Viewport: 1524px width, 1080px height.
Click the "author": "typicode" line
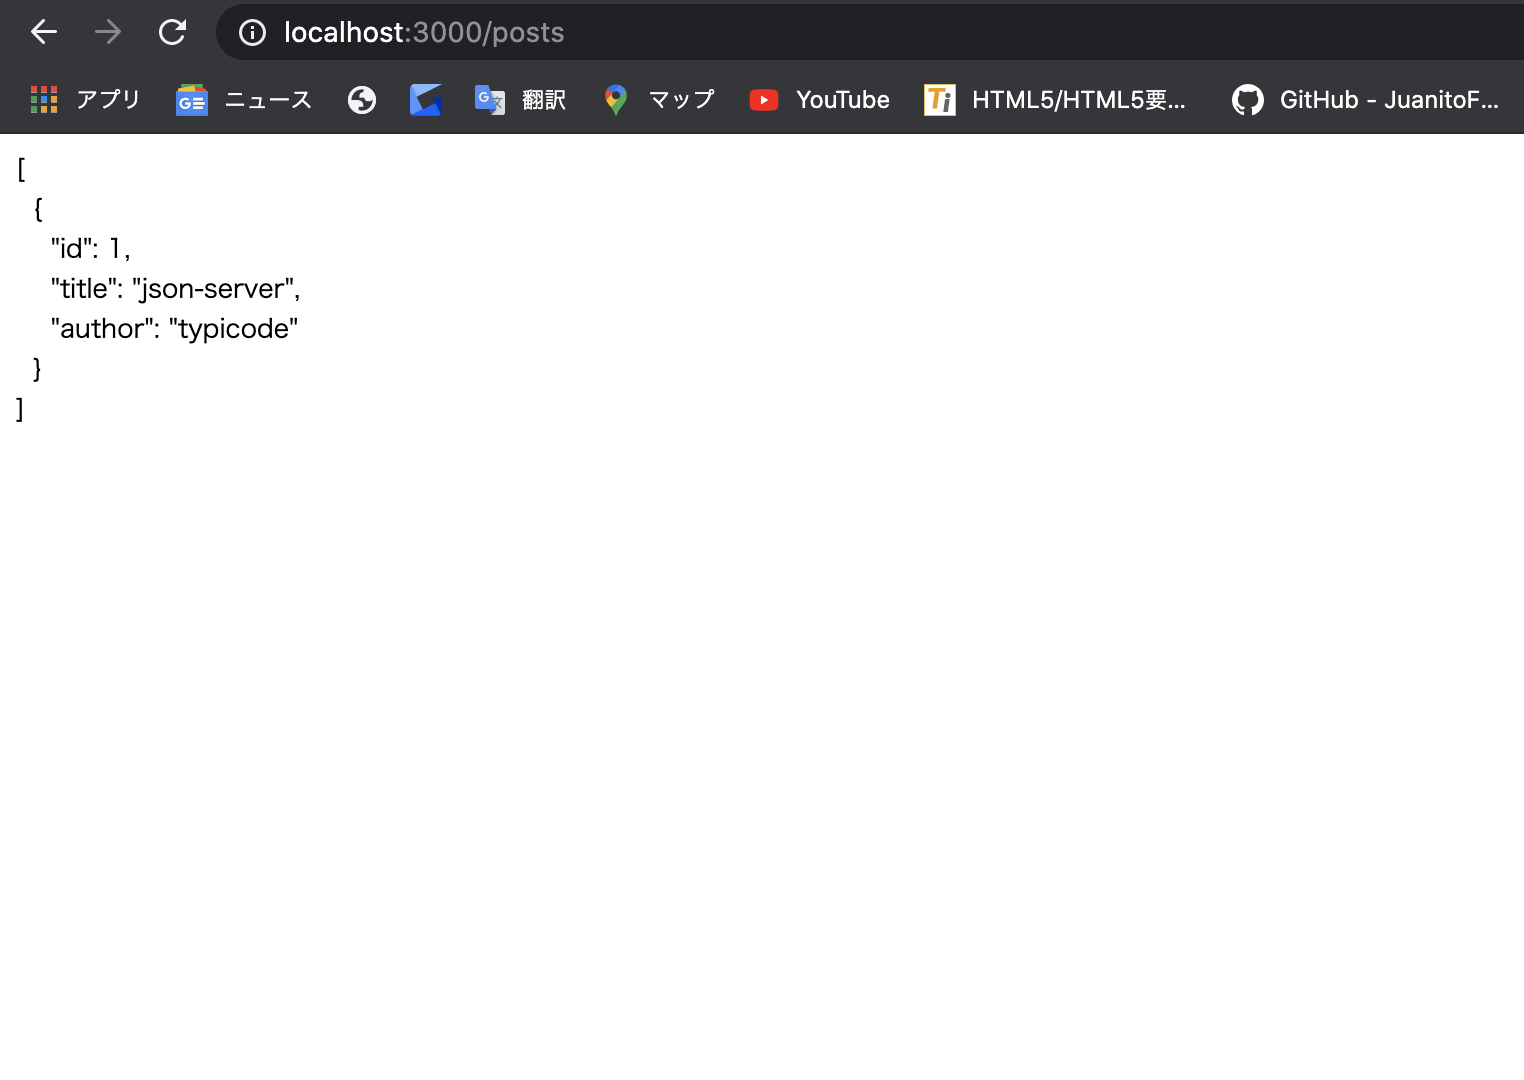(x=175, y=328)
